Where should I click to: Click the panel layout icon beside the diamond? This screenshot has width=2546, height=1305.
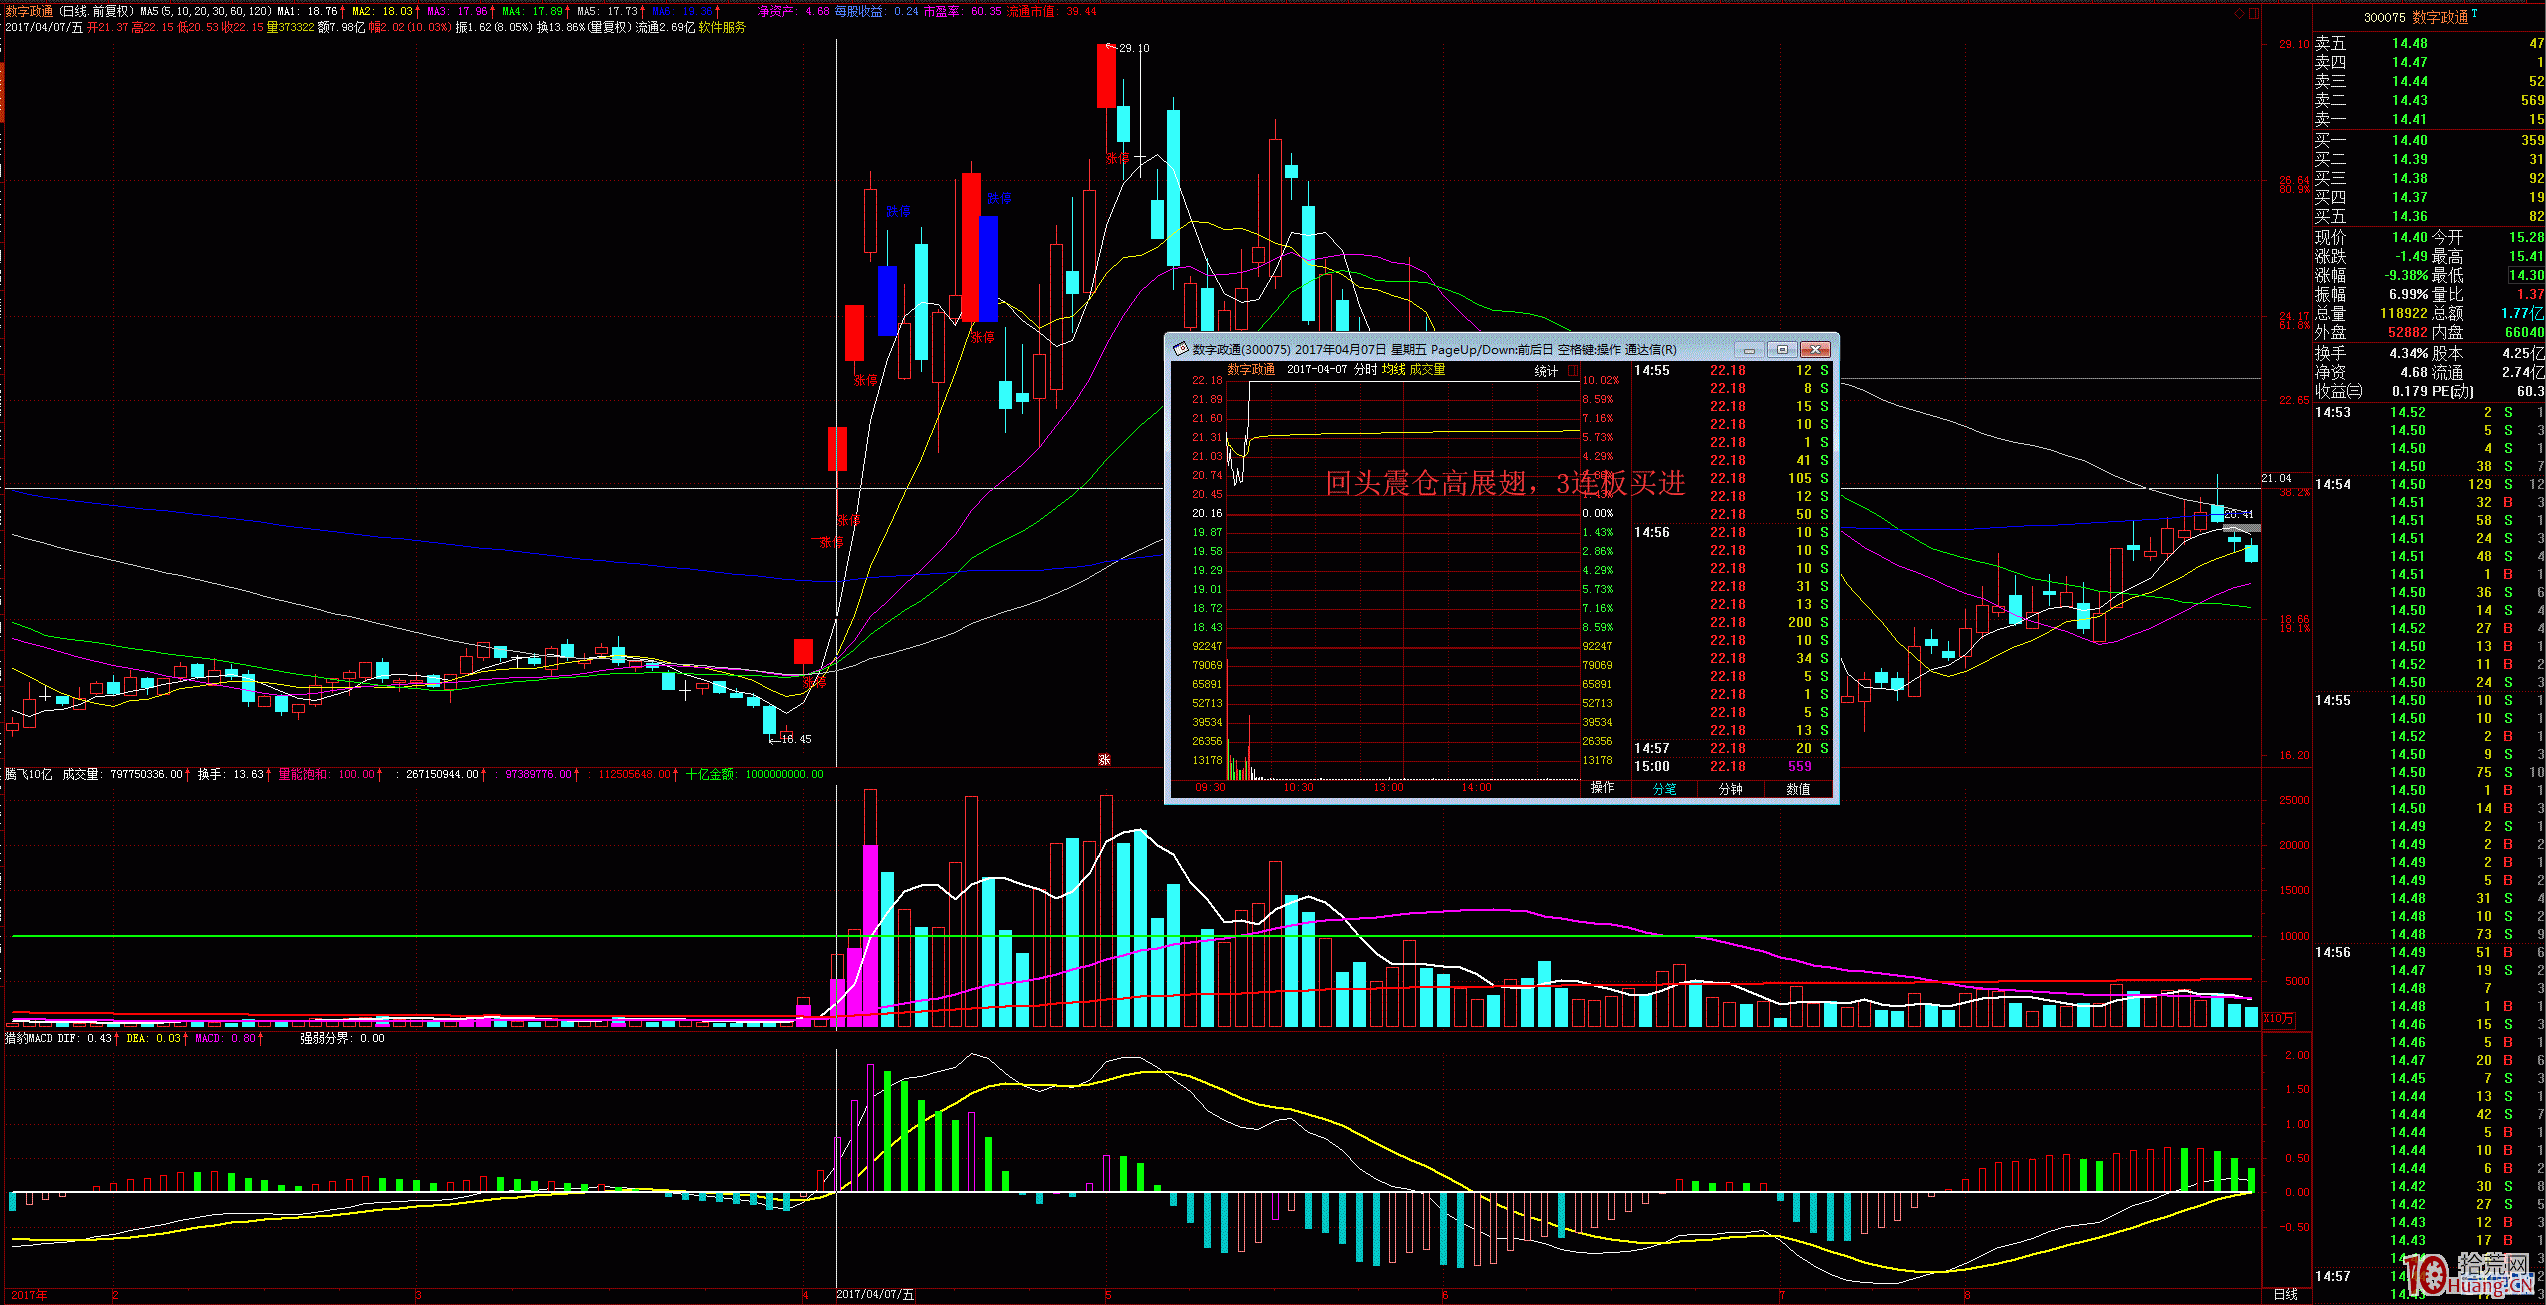click(2254, 14)
